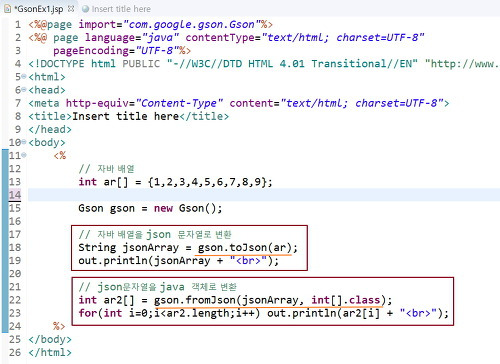The height and width of the screenshot is (364, 500).
Task: Click the int ar[] = {1,2,3,4,5,6,7,8,9}; line
Action: (175, 182)
